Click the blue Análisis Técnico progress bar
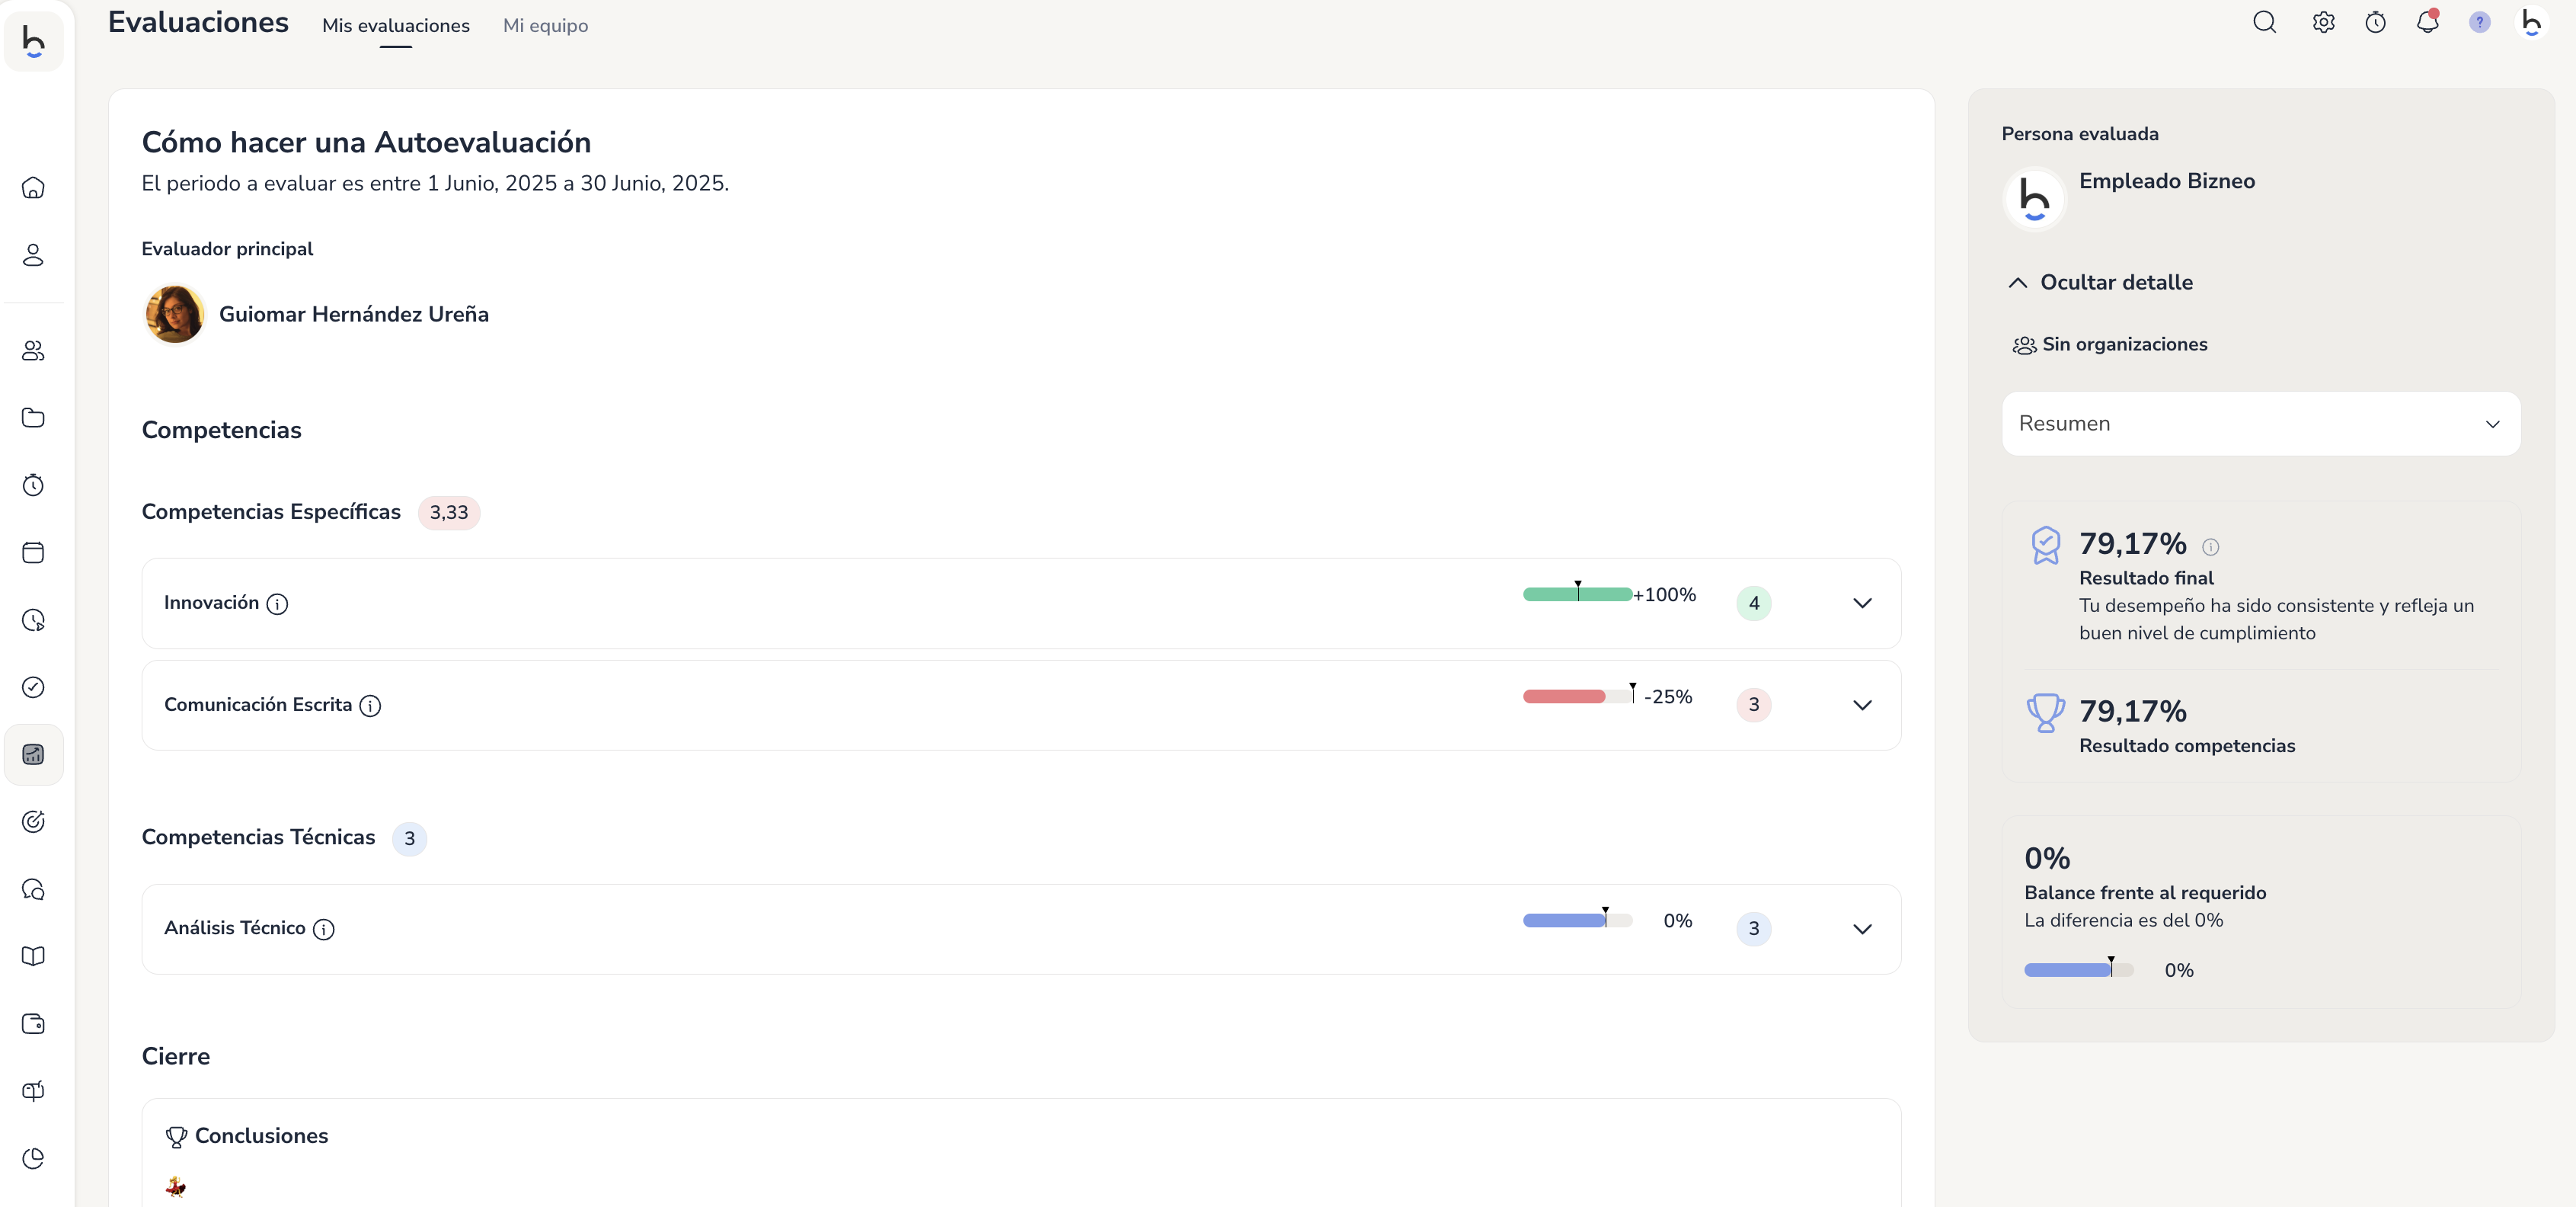The image size is (2576, 1207). pos(1577,920)
